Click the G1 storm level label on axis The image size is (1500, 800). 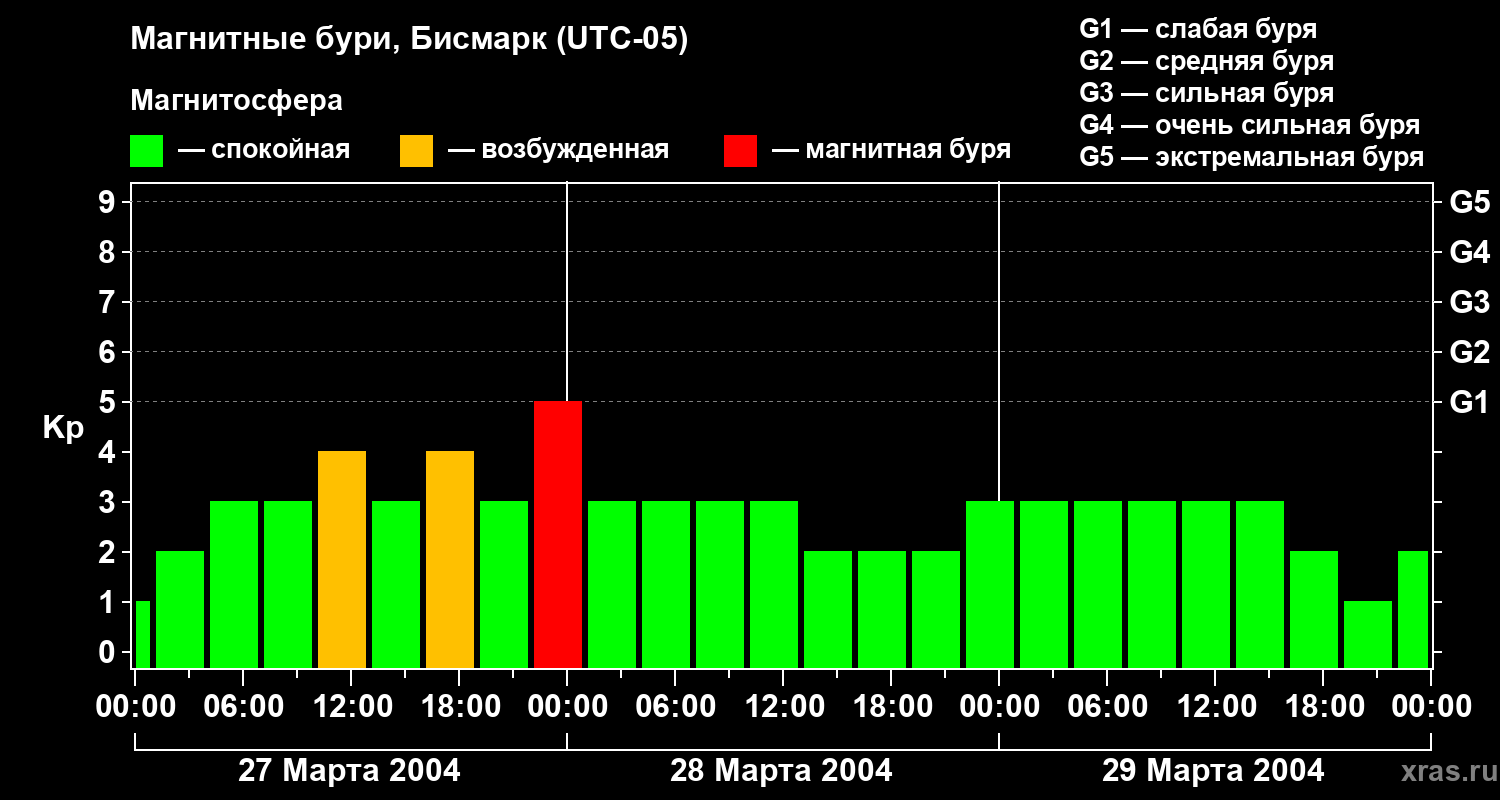1469,403
